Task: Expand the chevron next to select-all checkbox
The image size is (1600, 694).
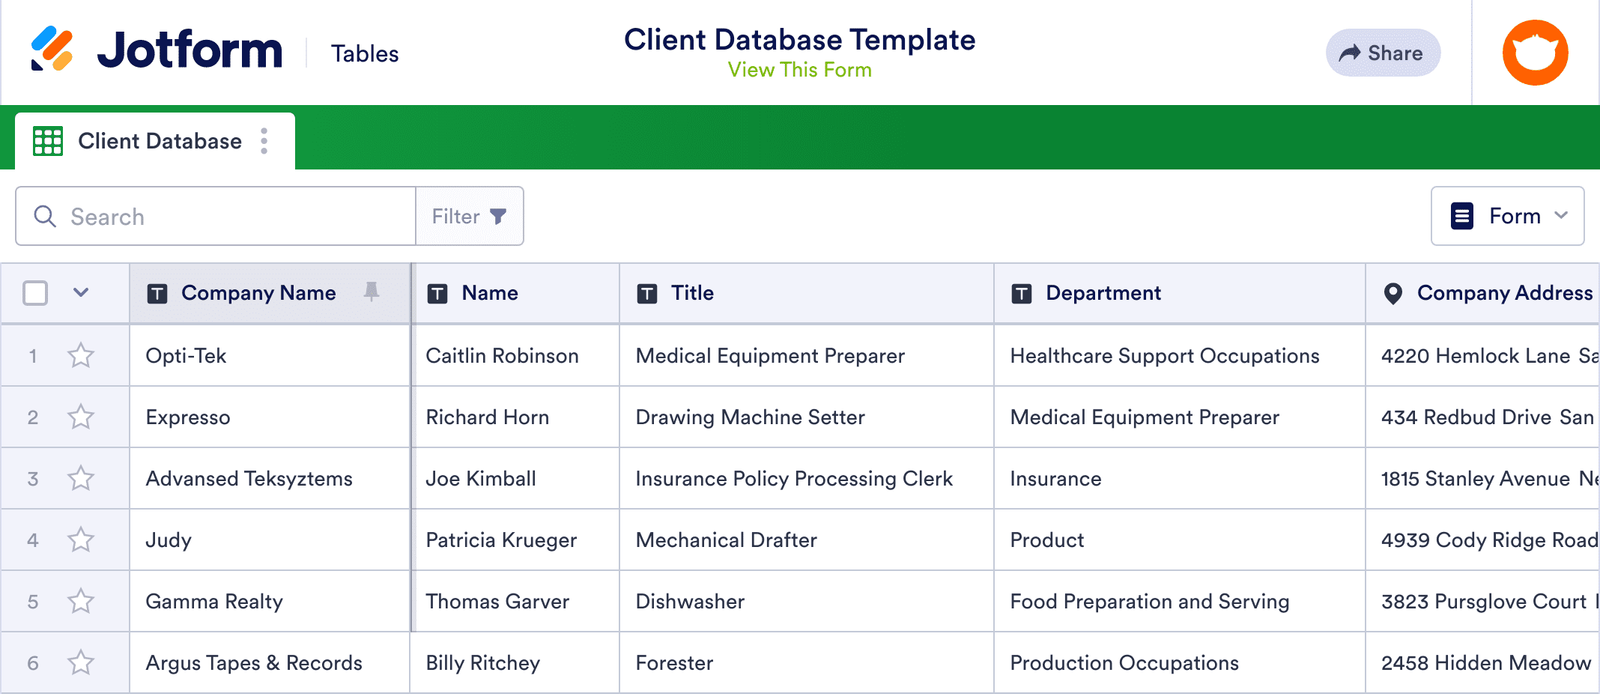Action: point(81,293)
